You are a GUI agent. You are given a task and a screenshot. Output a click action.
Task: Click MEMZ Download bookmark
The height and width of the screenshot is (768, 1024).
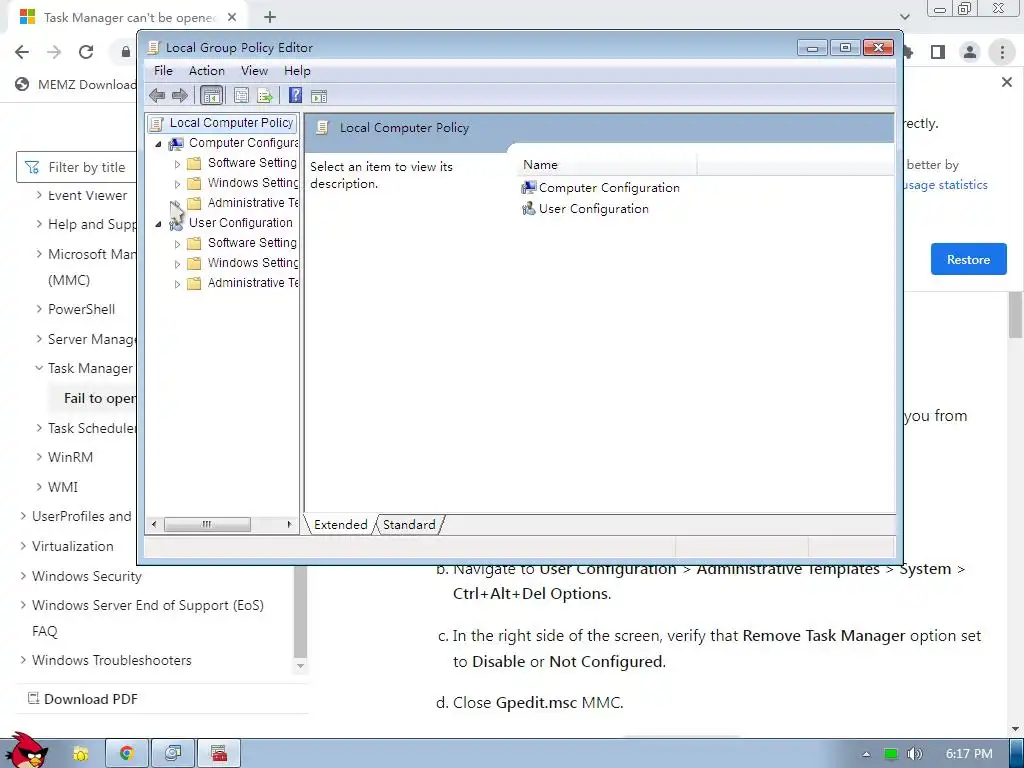coord(76,84)
